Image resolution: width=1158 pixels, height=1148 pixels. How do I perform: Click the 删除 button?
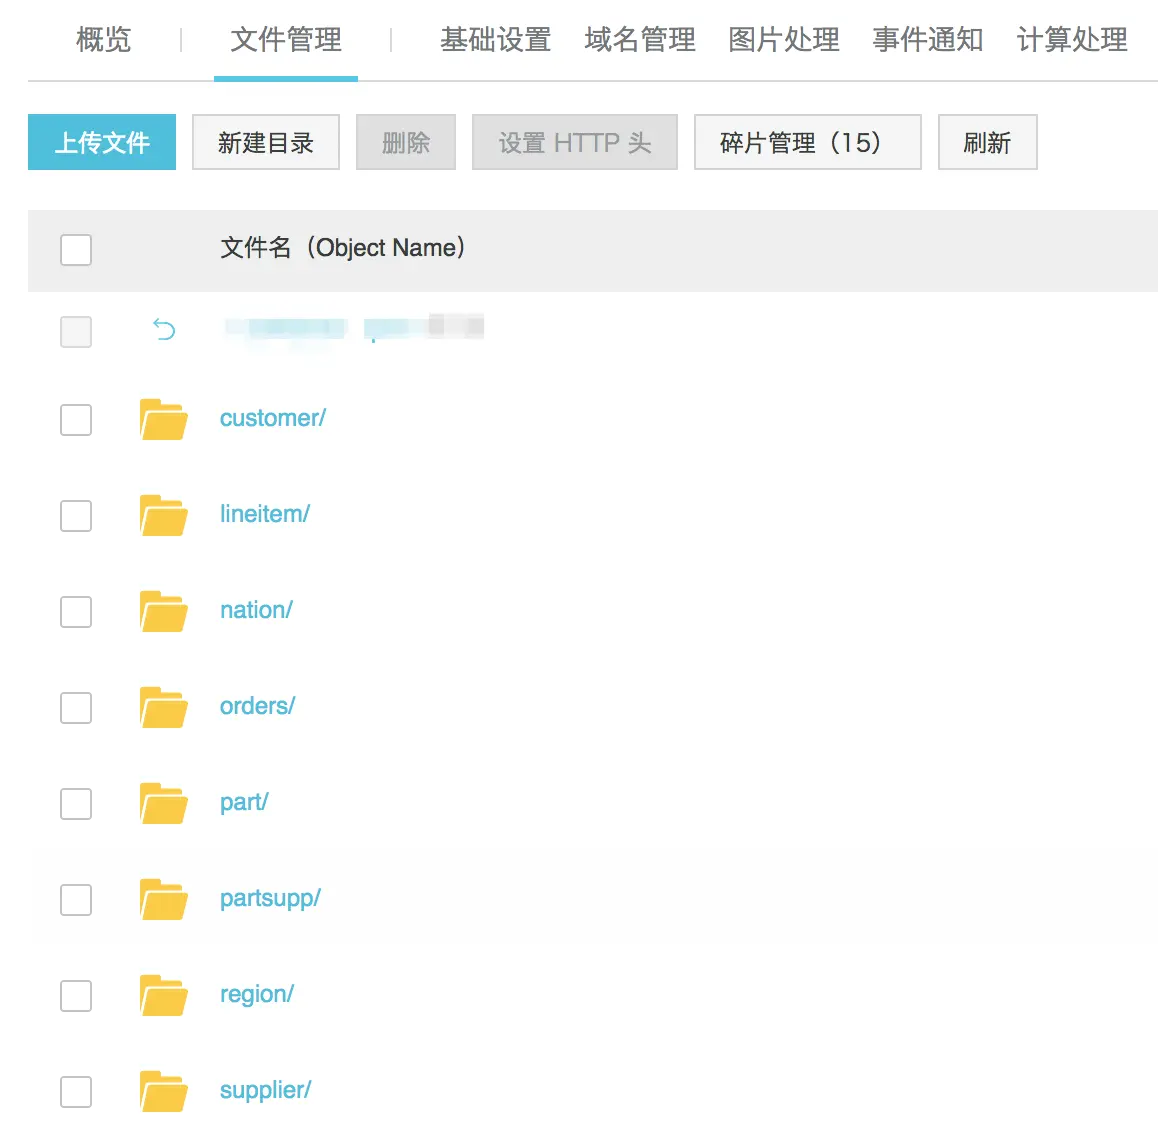tap(405, 142)
